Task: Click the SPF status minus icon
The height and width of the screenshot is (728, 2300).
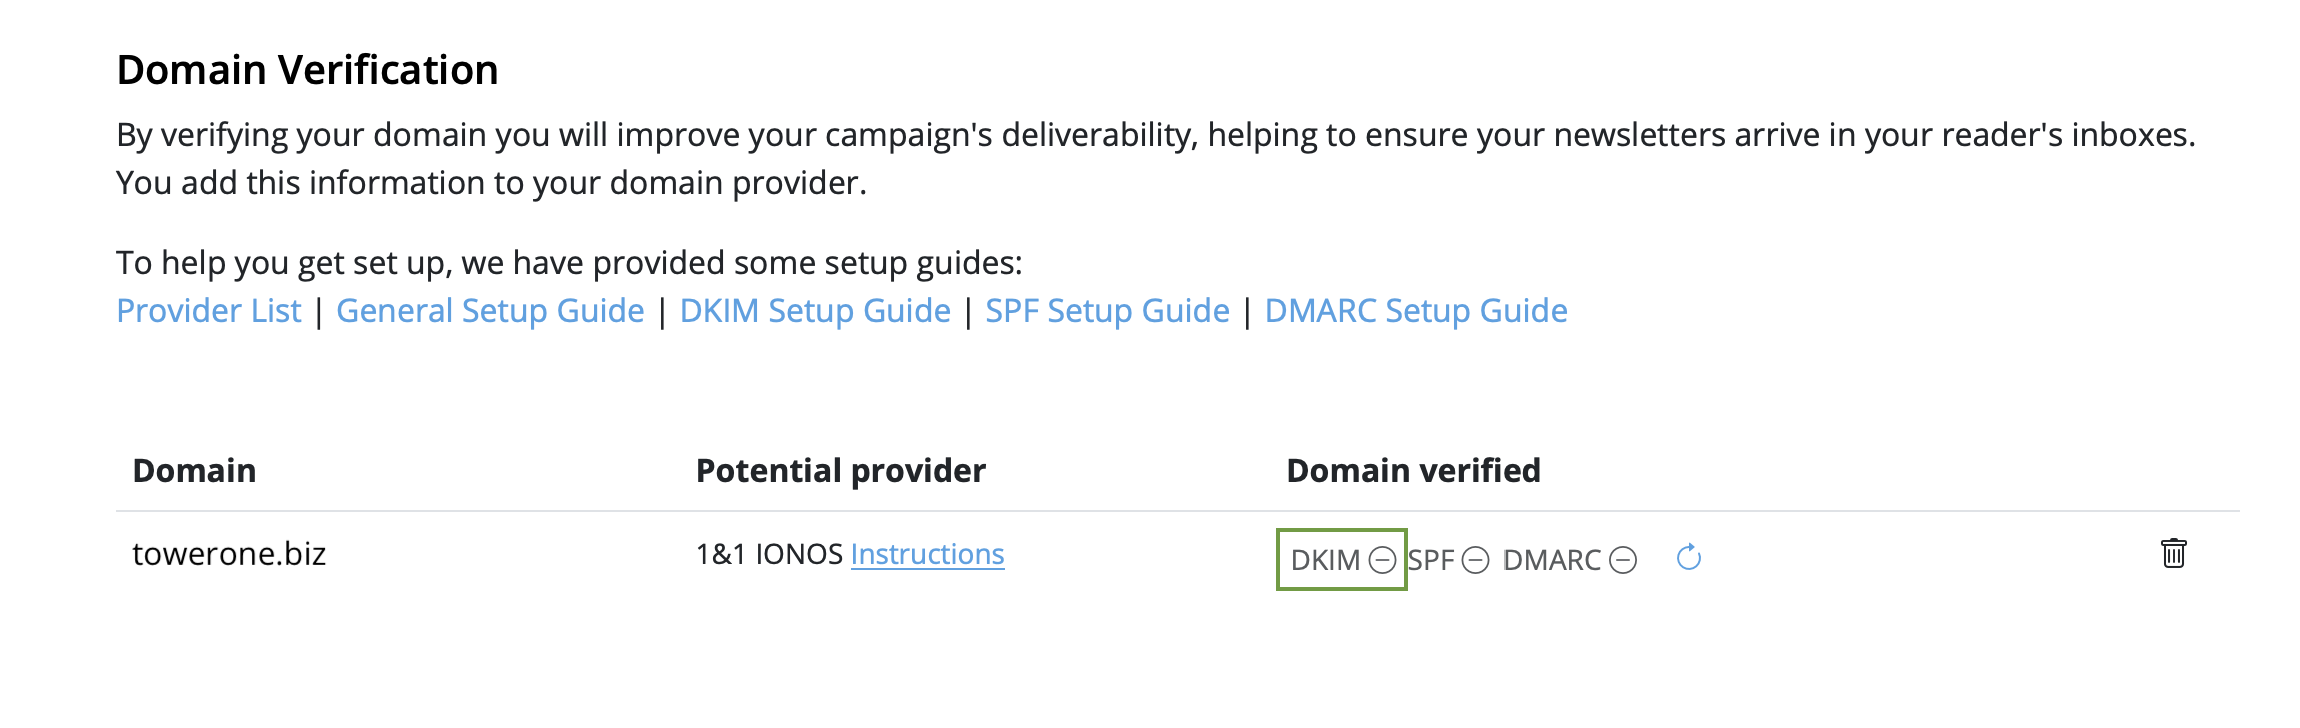Action: pyautogui.click(x=1475, y=560)
